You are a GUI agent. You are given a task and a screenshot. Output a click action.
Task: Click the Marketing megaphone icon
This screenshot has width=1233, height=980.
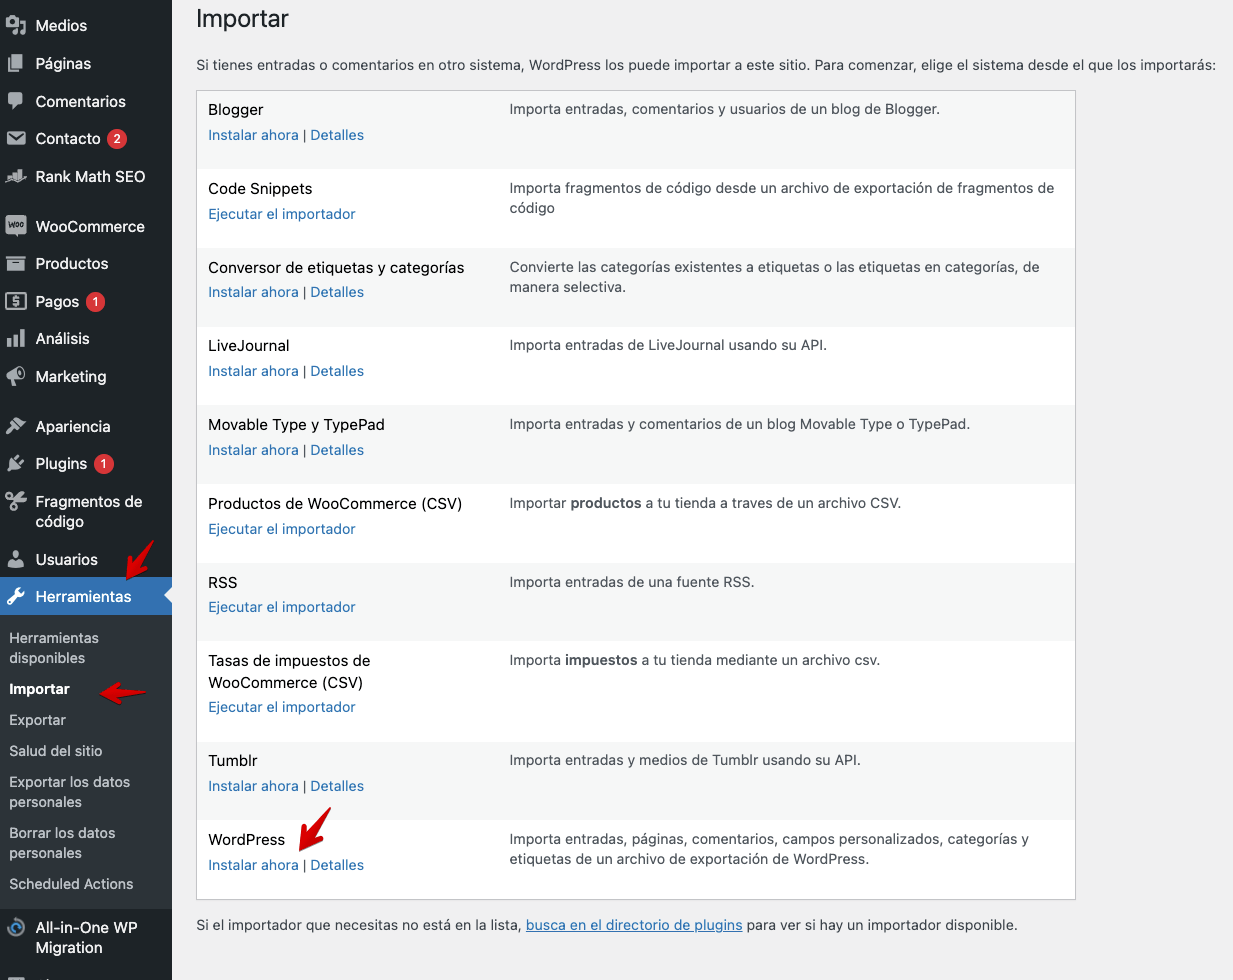pos(16,376)
